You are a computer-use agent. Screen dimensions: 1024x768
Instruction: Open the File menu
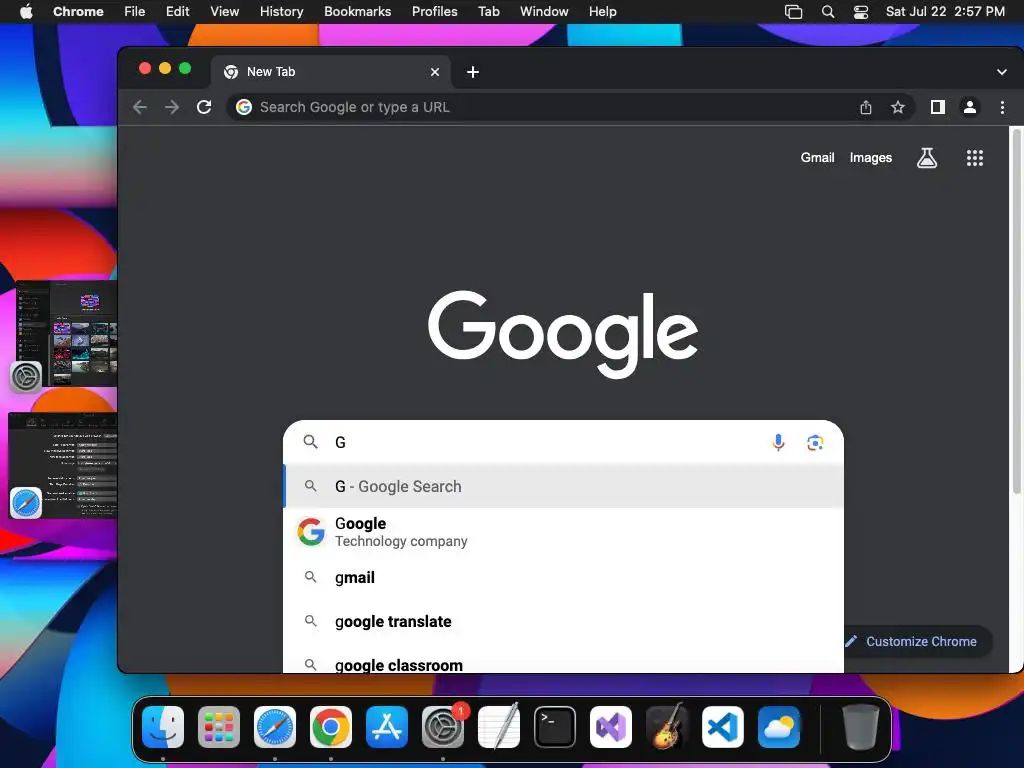tap(135, 12)
